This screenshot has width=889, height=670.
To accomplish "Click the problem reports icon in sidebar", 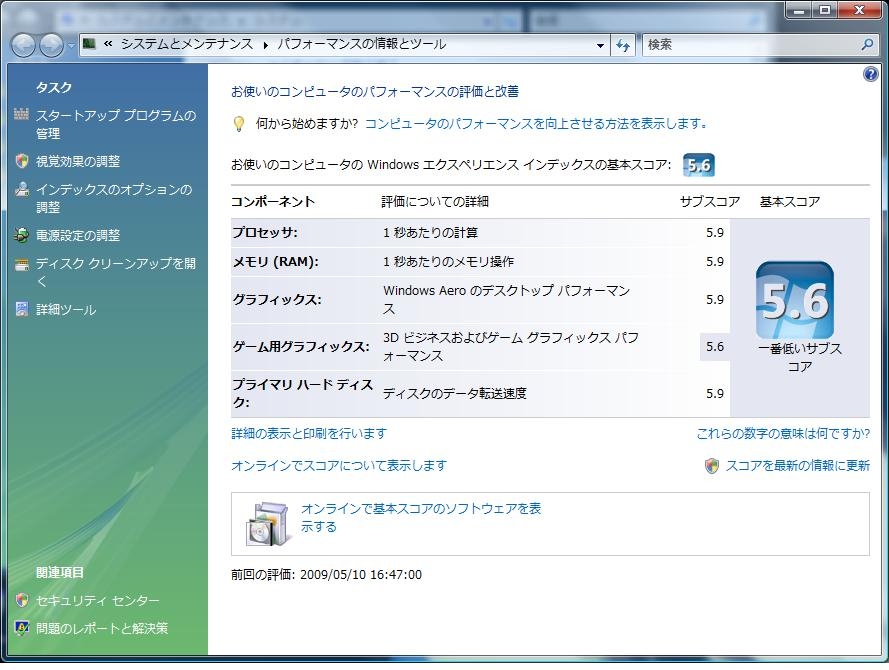I will pyautogui.click(x=22, y=627).
